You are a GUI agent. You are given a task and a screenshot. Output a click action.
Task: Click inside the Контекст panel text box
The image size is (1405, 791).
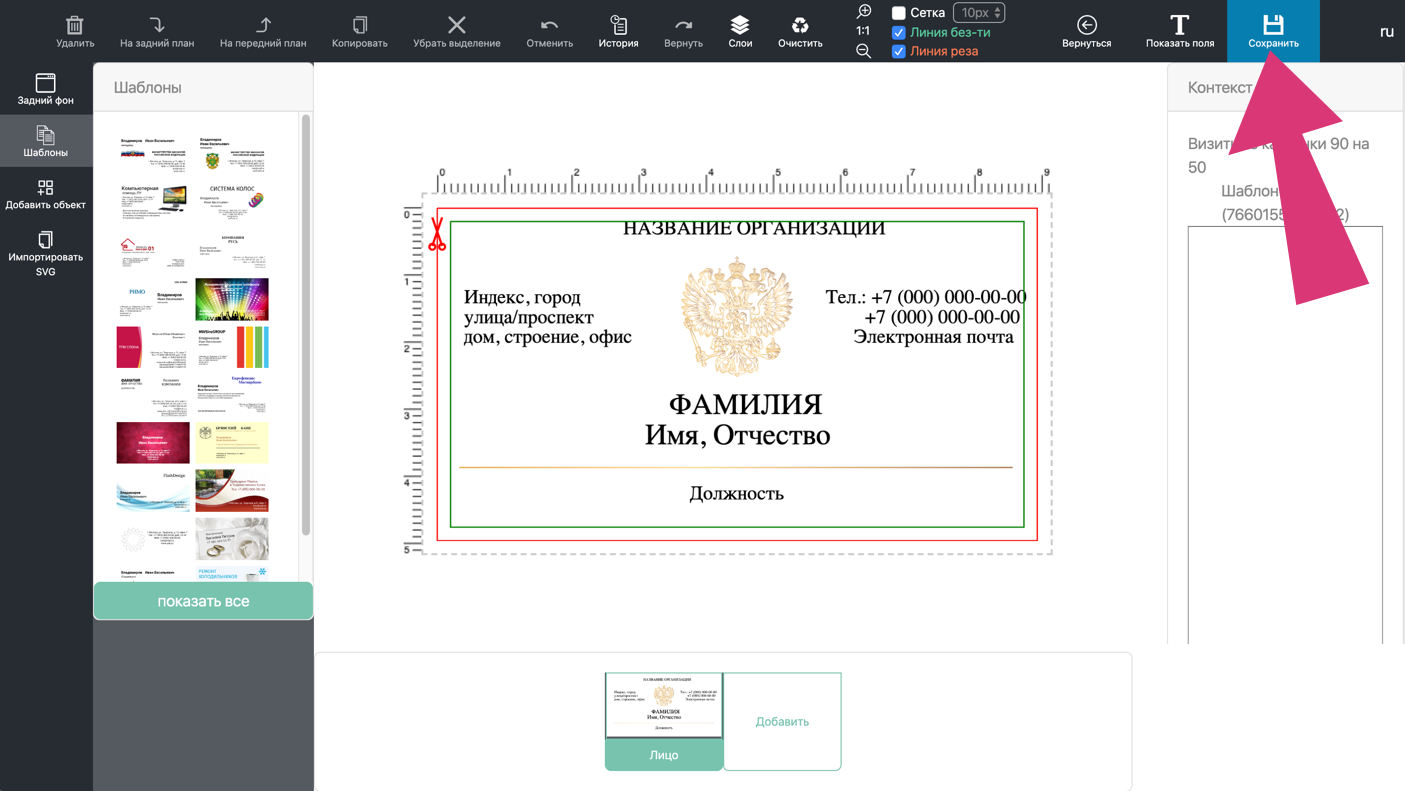point(1285,435)
